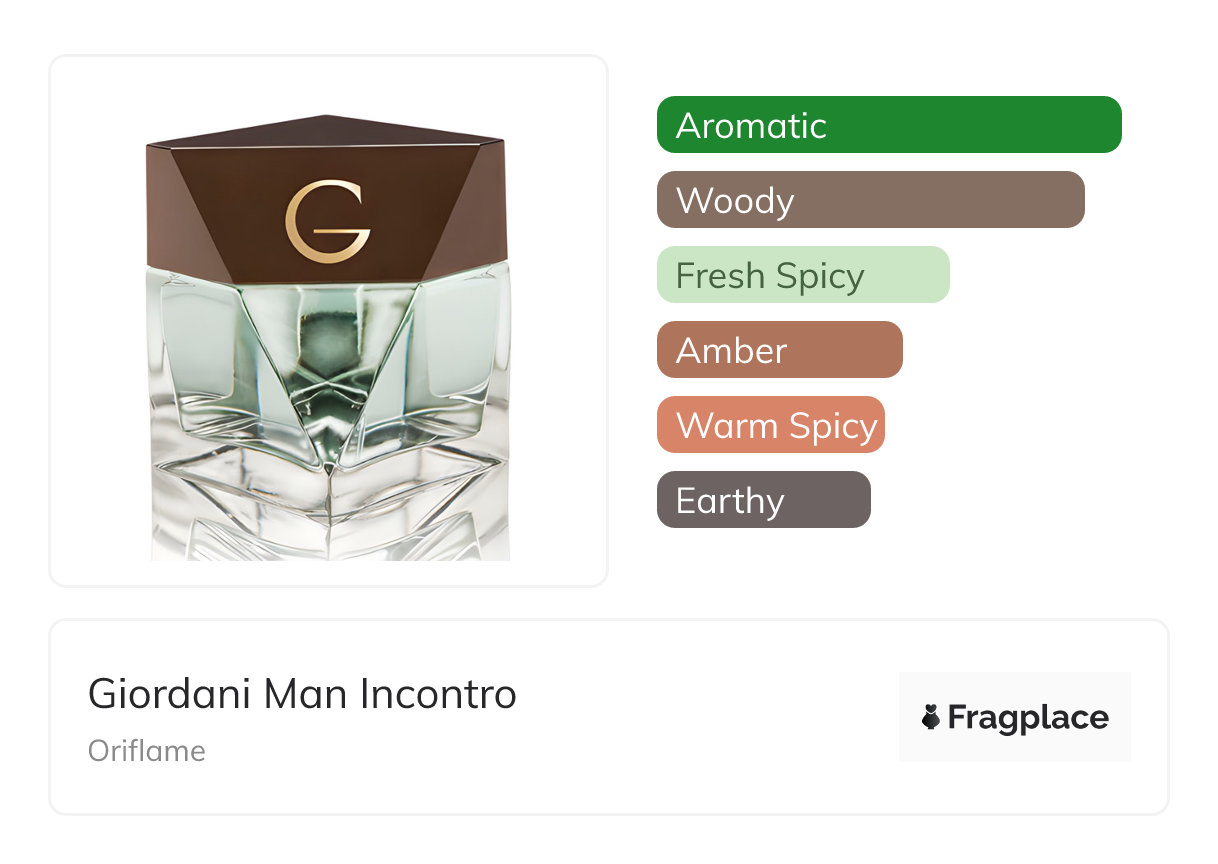Click the Spicy word in Fresh Spicy
1218x864 pixels.
point(820,276)
